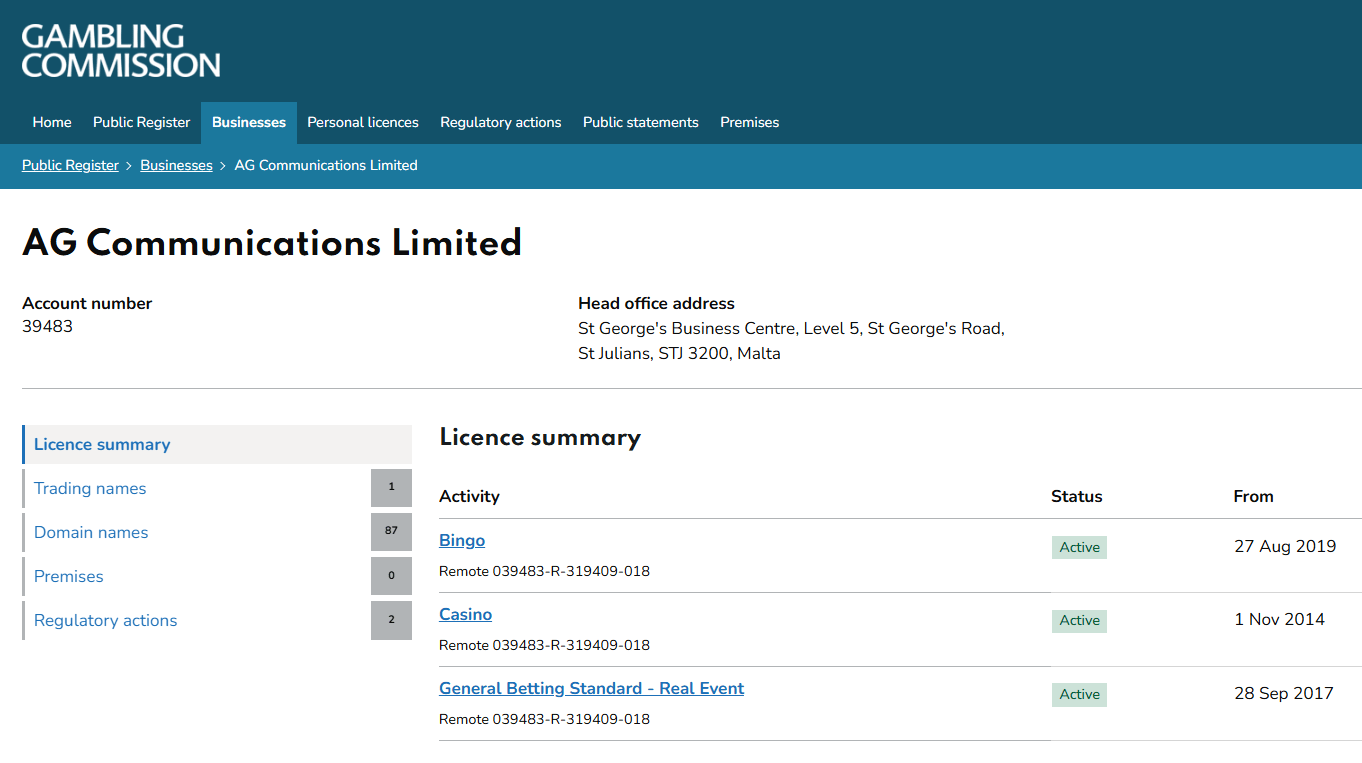Click the Active status for Casino
1362x763 pixels.
pyautogui.click(x=1079, y=620)
